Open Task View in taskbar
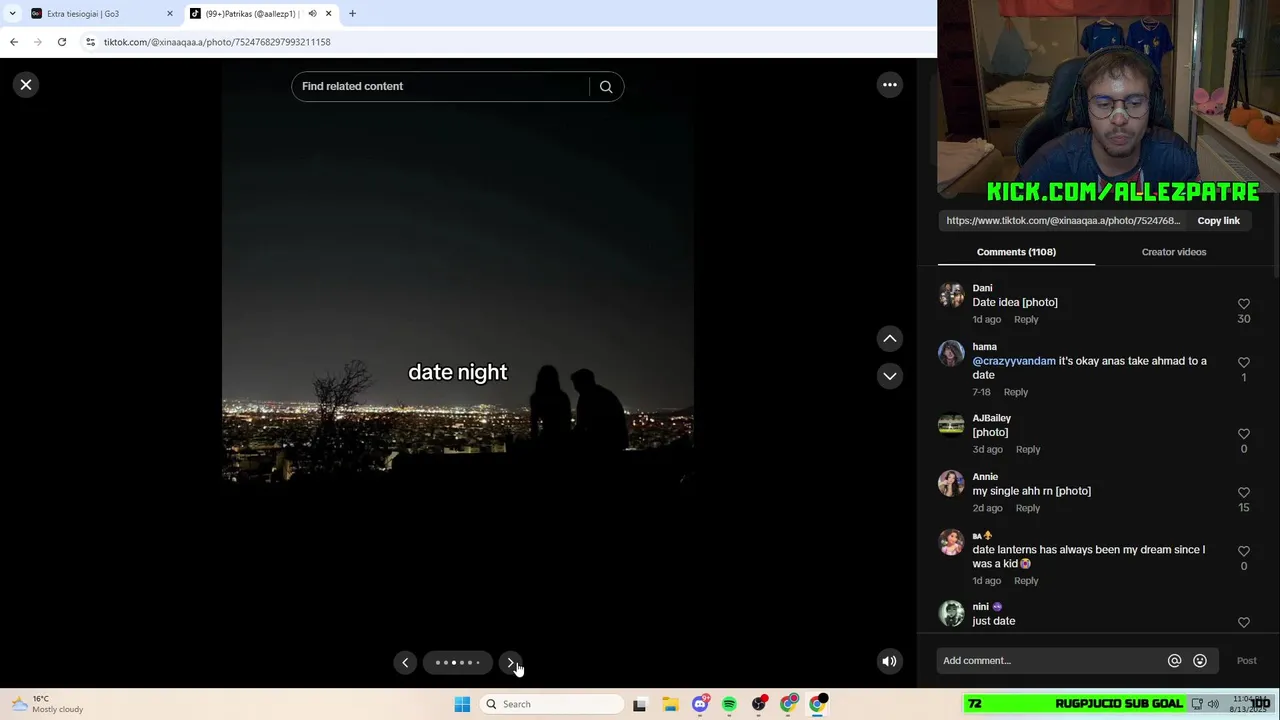The width and height of the screenshot is (1280, 720). 639,704
